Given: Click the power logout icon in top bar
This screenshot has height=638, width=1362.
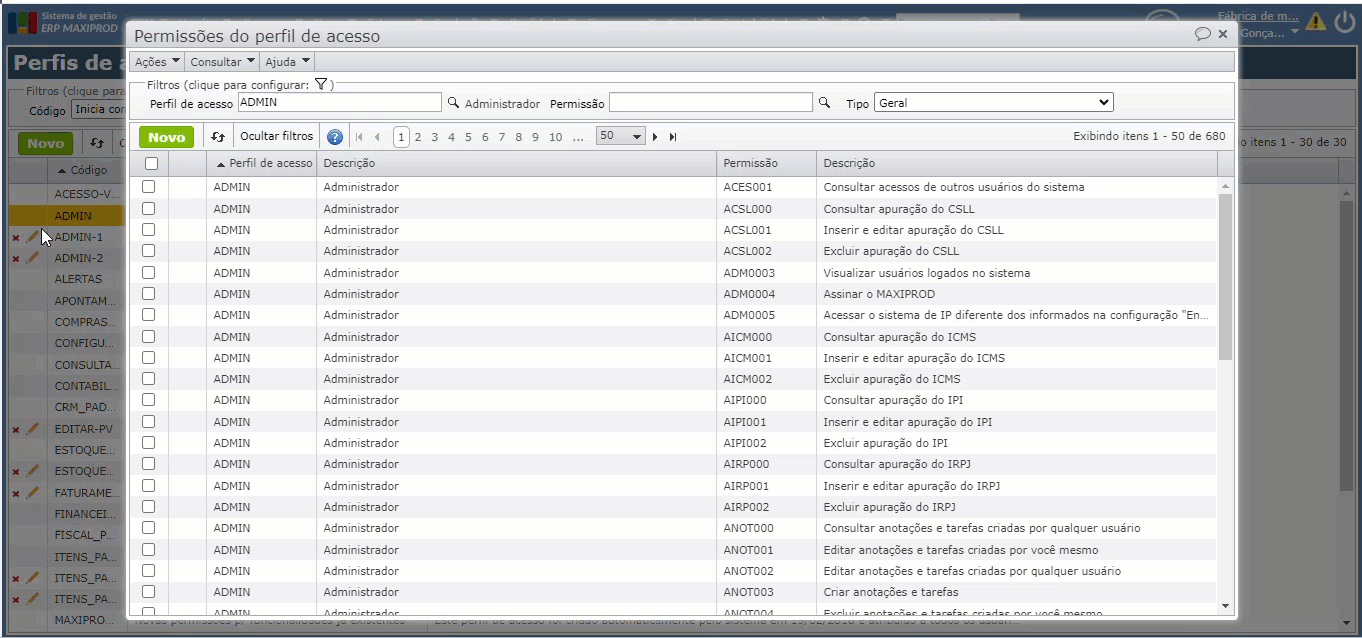Looking at the screenshot, I should click(1345, 21).
